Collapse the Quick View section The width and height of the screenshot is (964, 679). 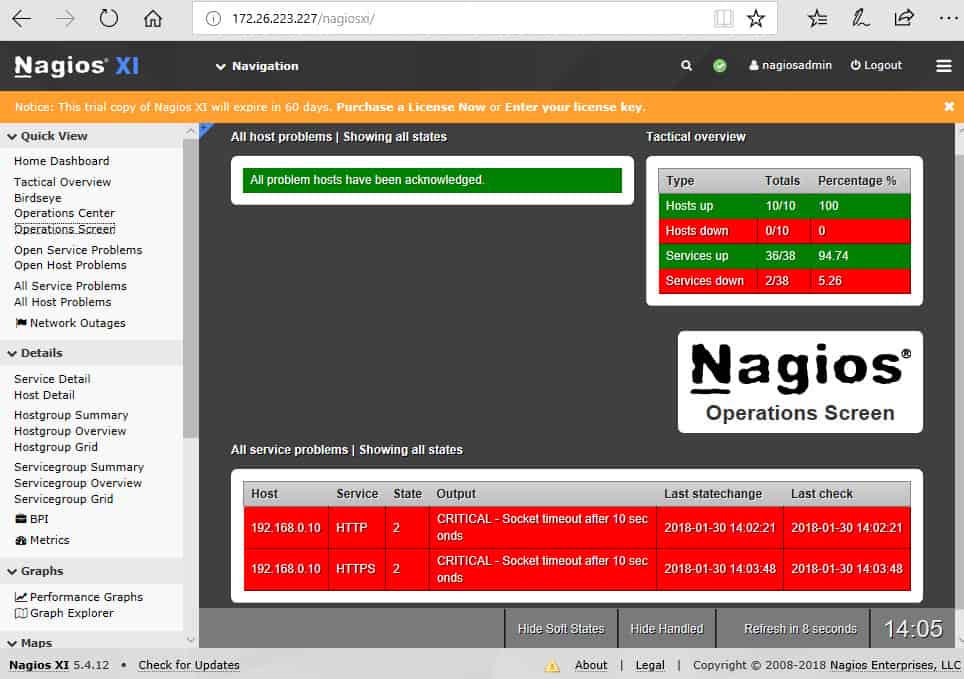[x=48, y=136]
